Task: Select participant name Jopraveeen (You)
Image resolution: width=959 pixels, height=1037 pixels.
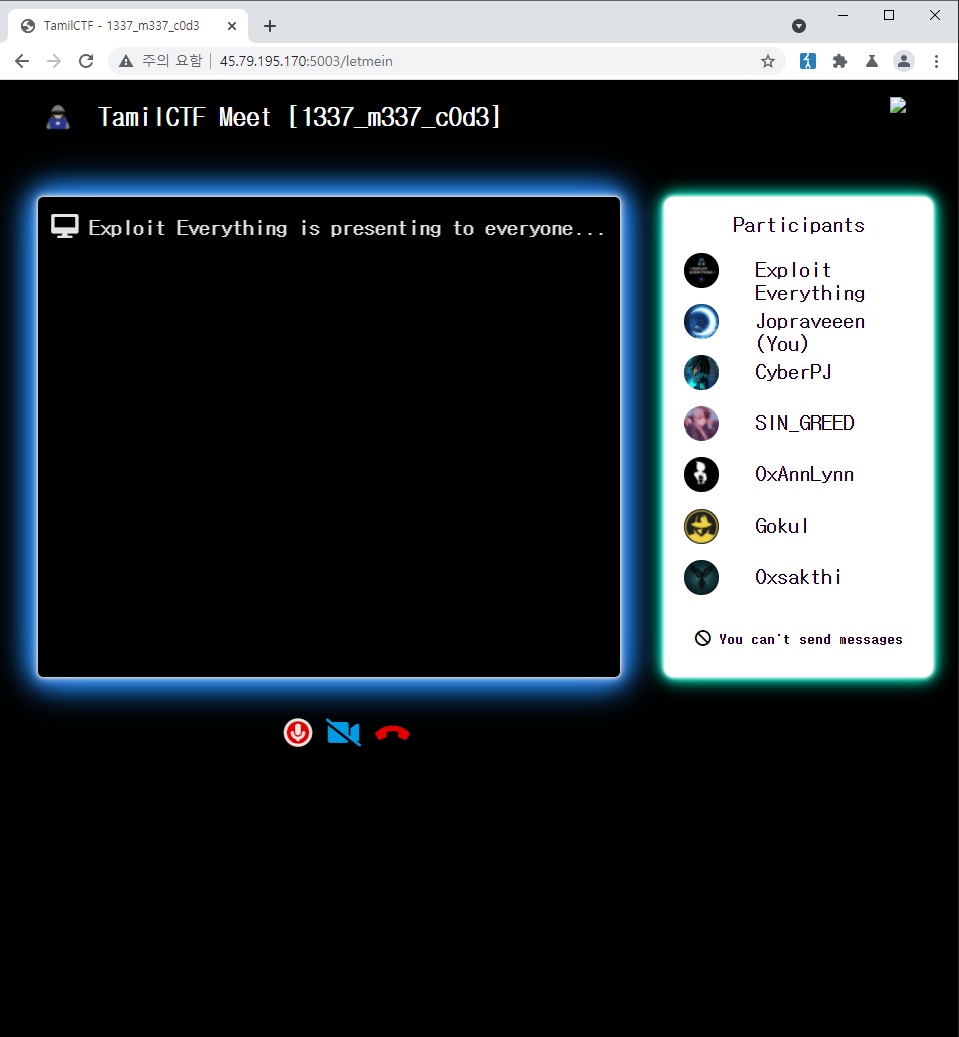Action: click(x=810, y=333)
